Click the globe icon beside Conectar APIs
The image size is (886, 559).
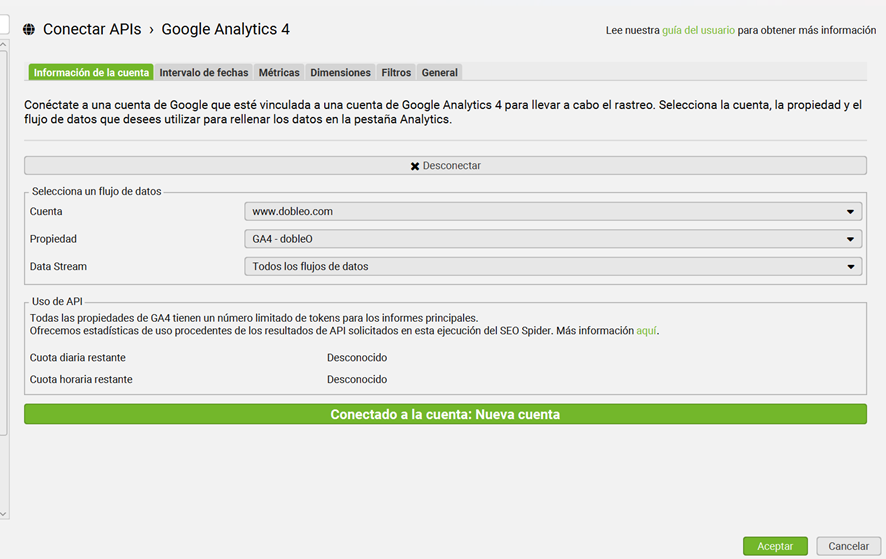[28, 30]
